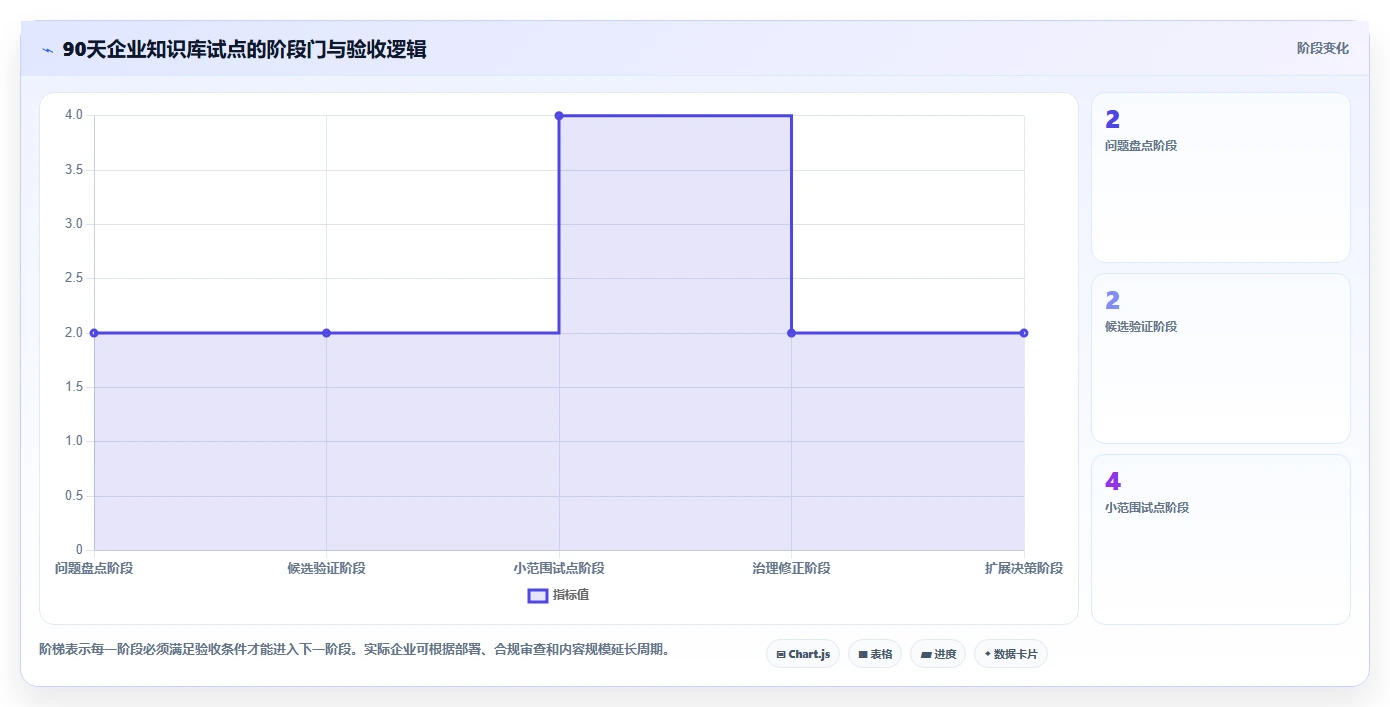Click x-axis label 扩展决策阶段
This screenshot has width=1390, height=707.
[1024, 568]
